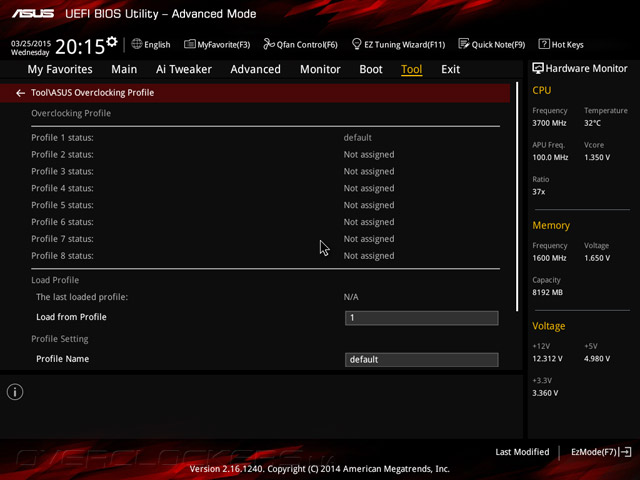Select the Profile 2 status row
The image size is (640, 480).
[x=265, y=155]
